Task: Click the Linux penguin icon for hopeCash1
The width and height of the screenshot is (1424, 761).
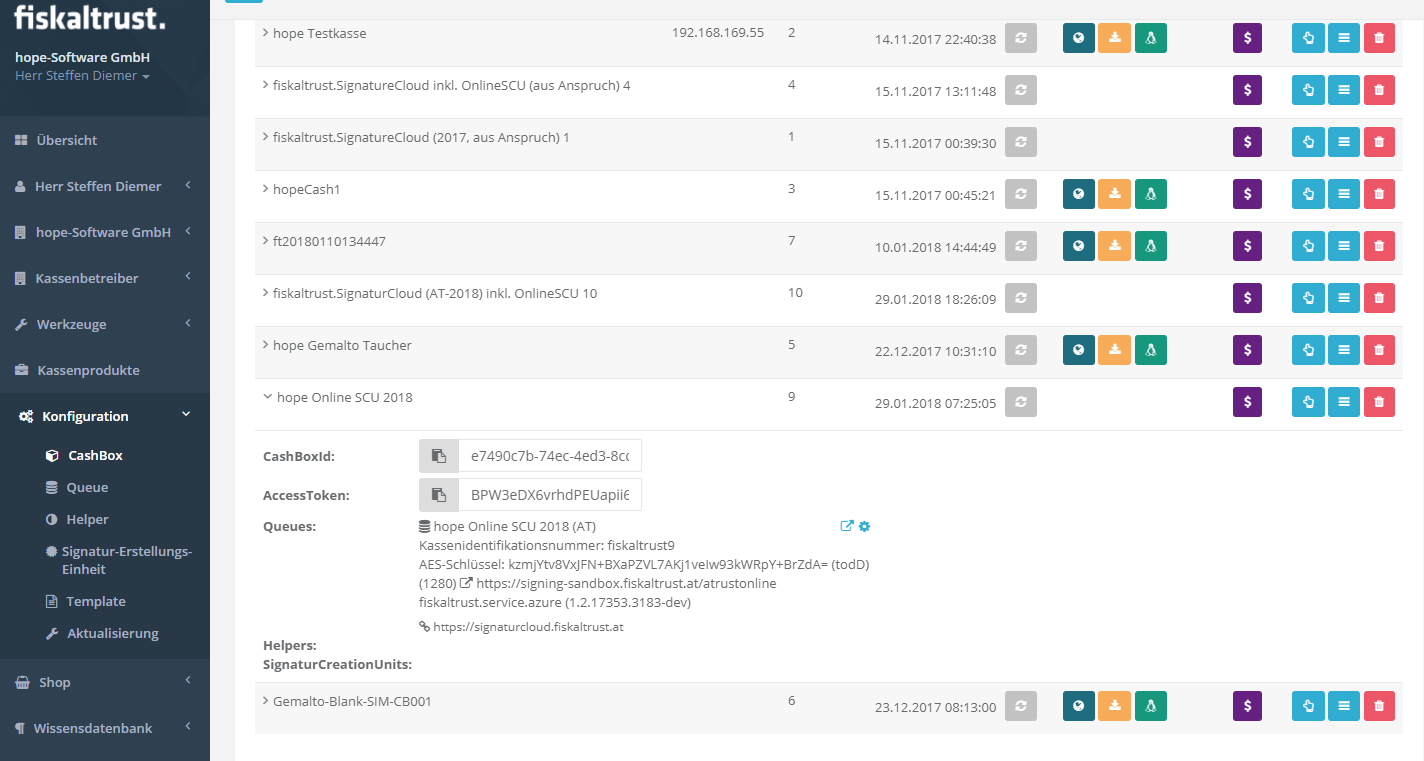Action: coord(1151,194)
